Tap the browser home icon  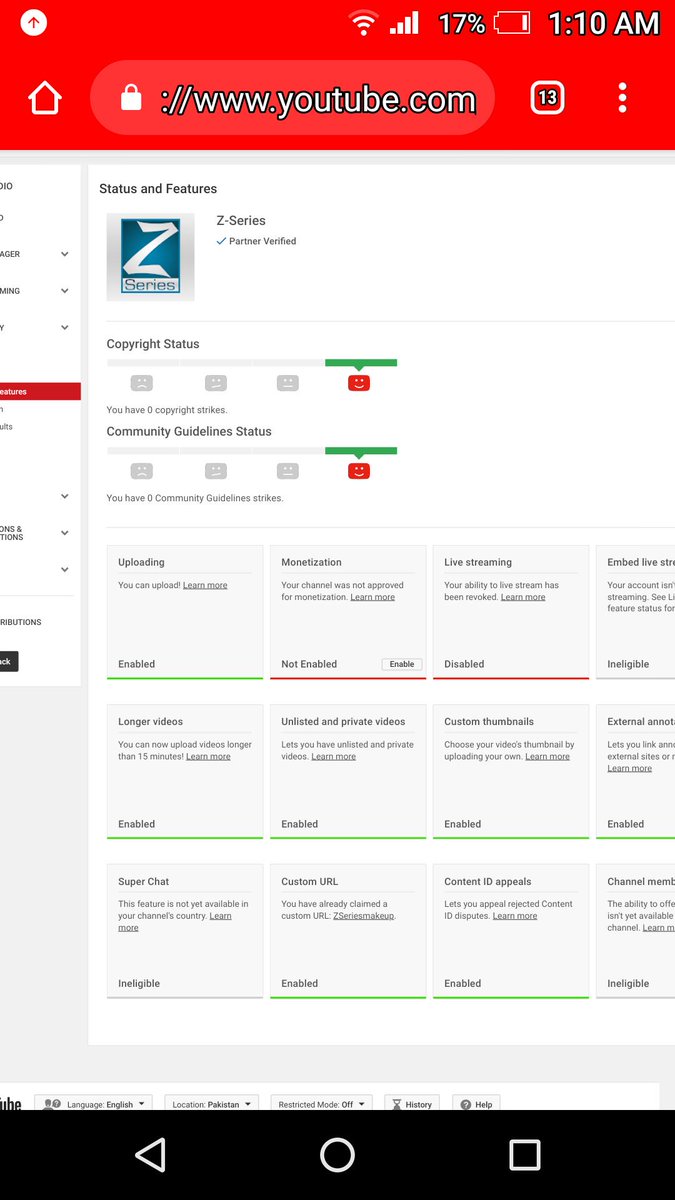coord(45,97)
